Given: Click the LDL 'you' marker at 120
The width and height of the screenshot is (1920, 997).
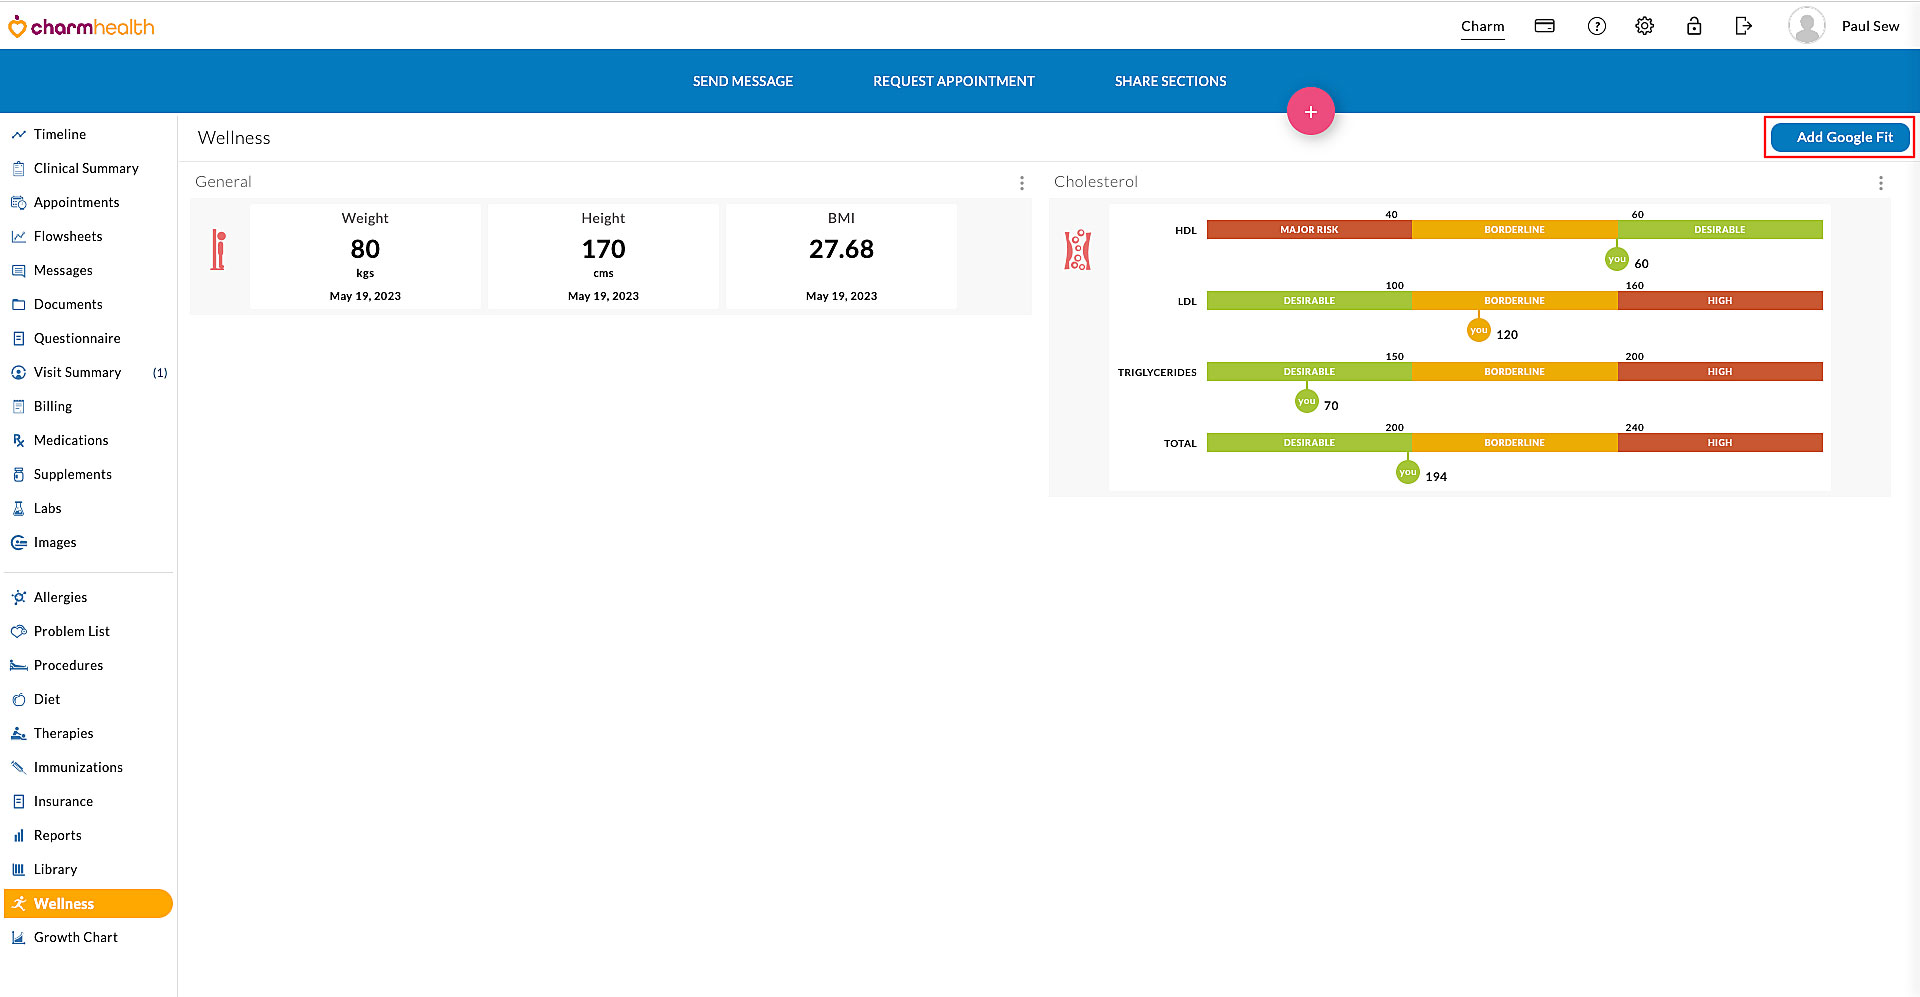Looking at the screenshot, I should (1478, 329).
